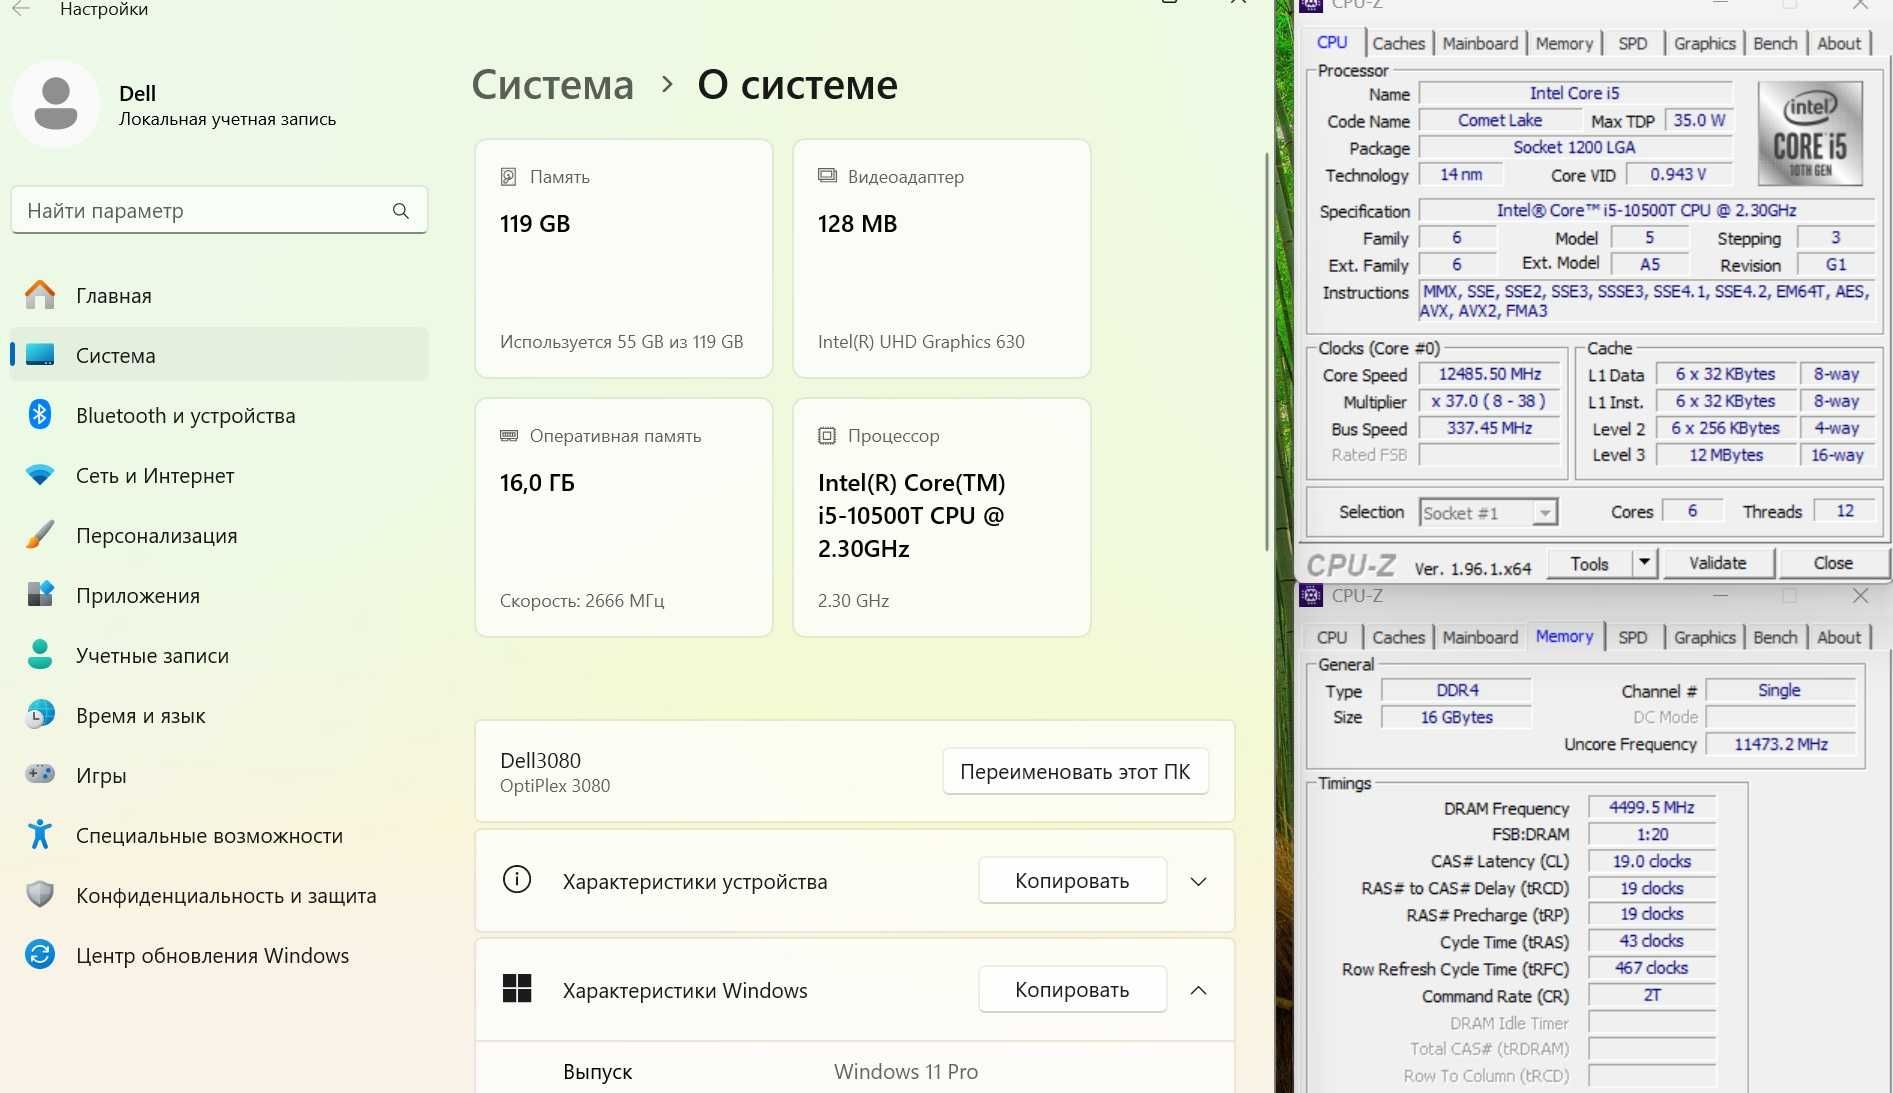Open Время и язык via clock icon
The height and width of the screenshot is (1093, 1893).
point(40,714)
